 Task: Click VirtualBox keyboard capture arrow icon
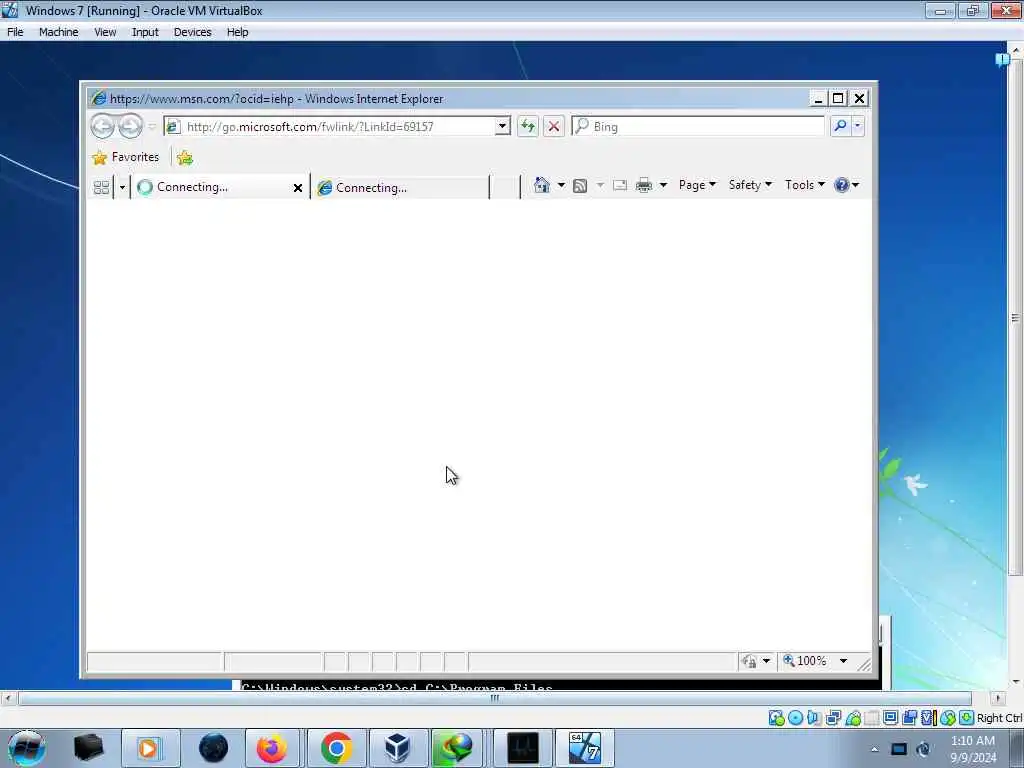967,718
